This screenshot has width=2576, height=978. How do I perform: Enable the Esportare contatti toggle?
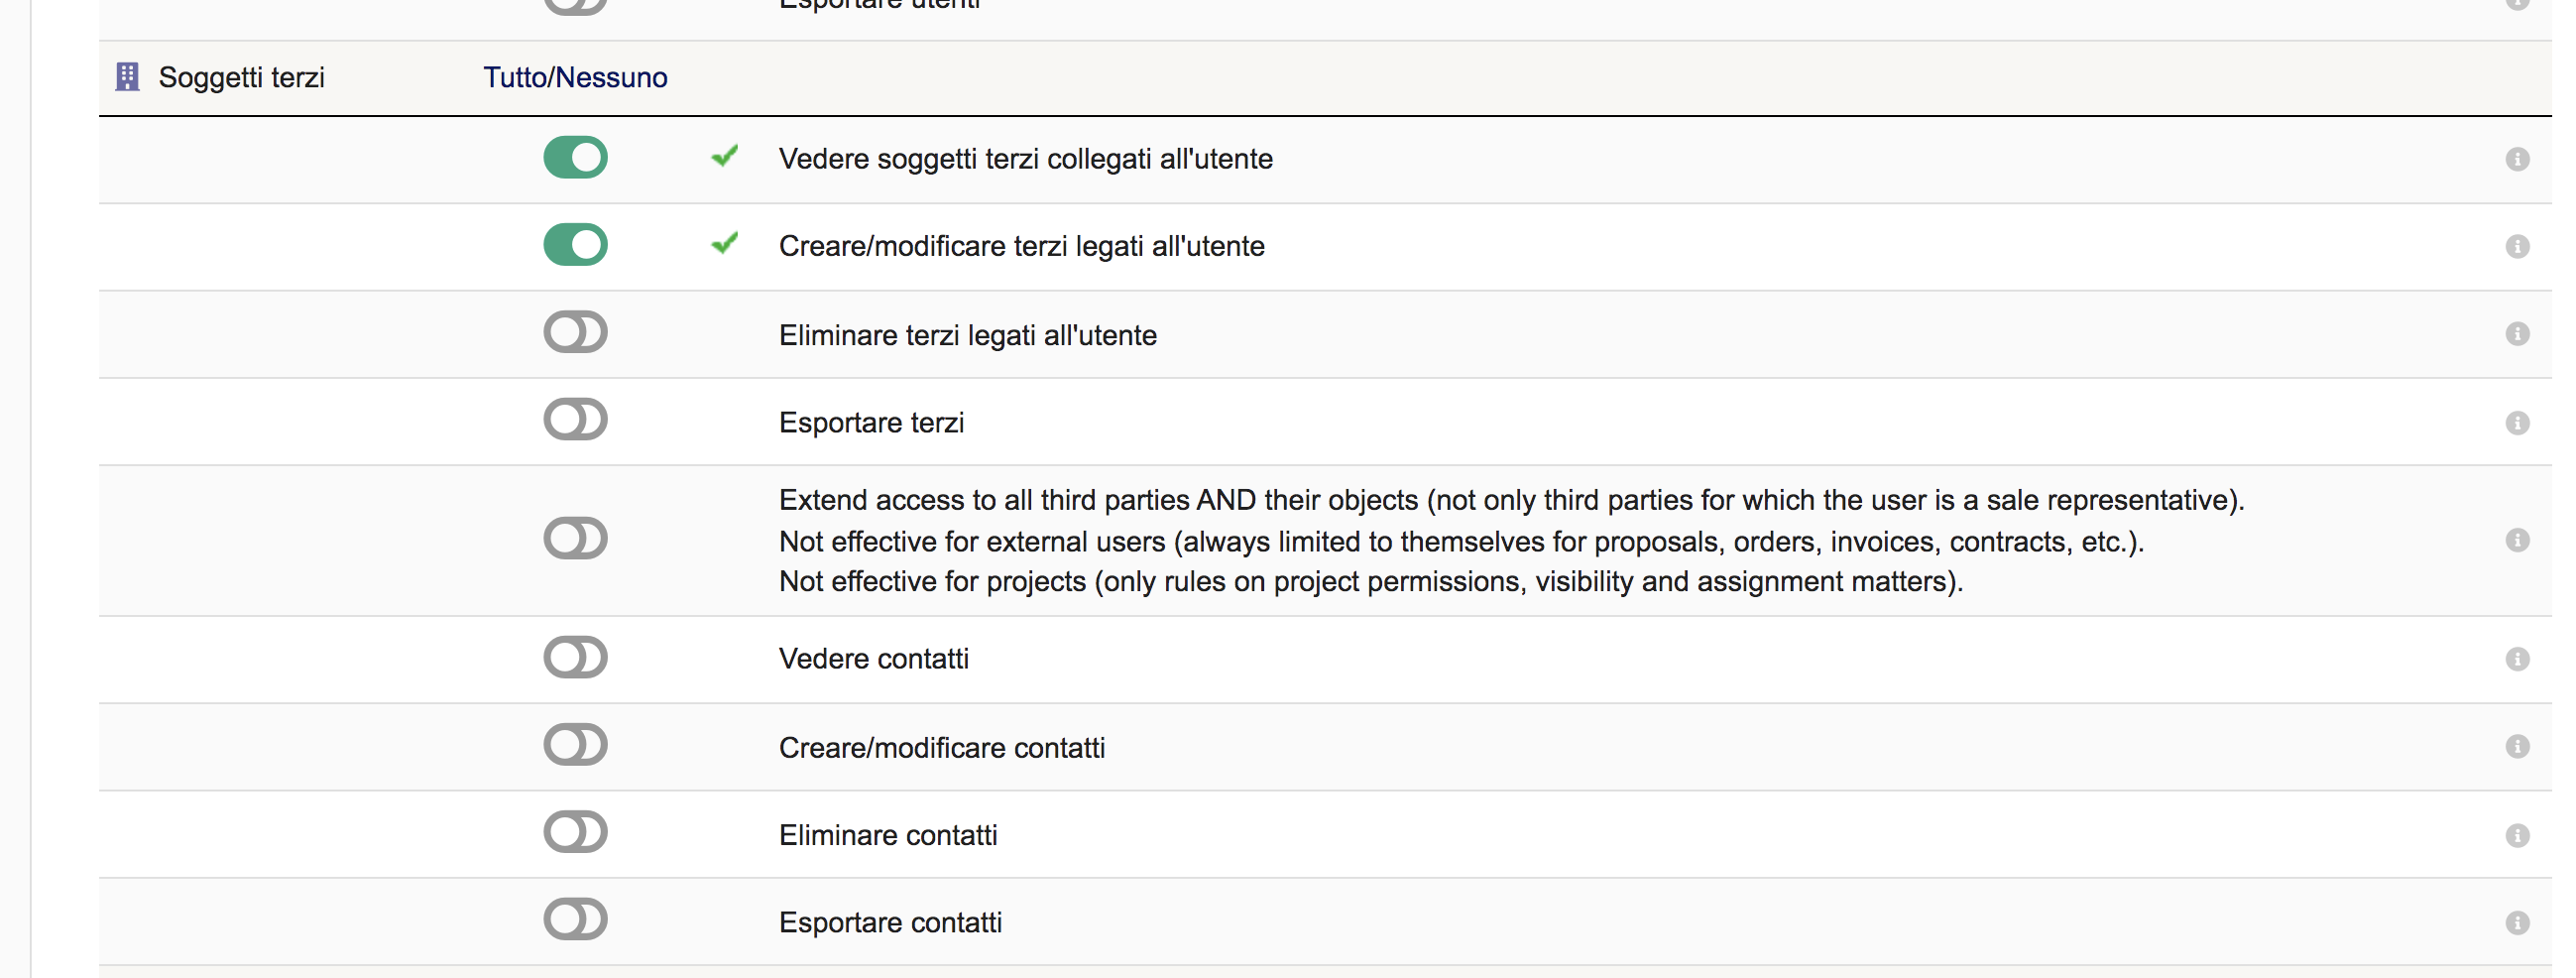[575, 920]
